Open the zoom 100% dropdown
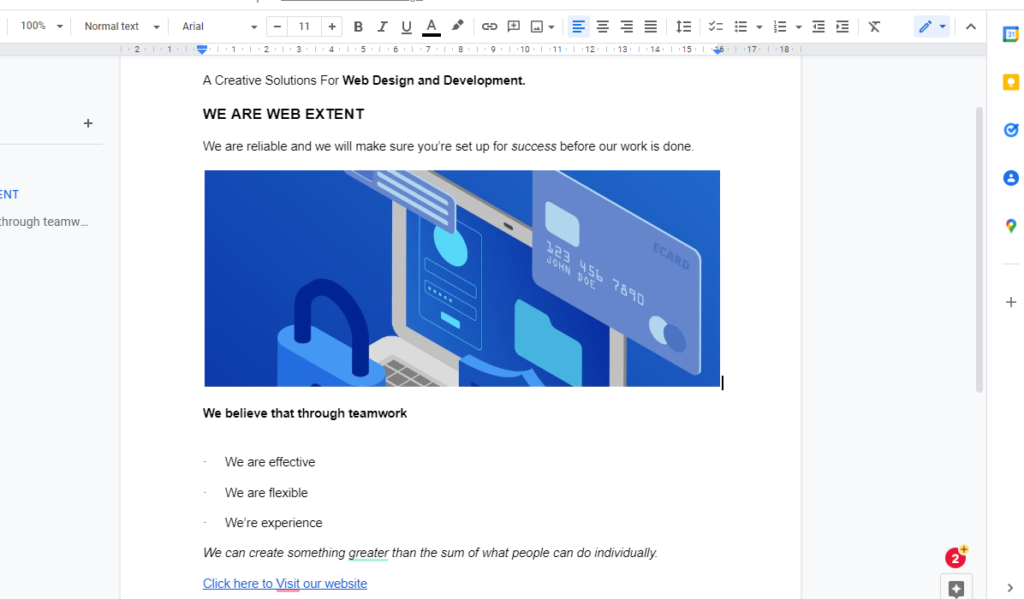The height and width of the screenshot is (599, 1024). pos(41,26)
